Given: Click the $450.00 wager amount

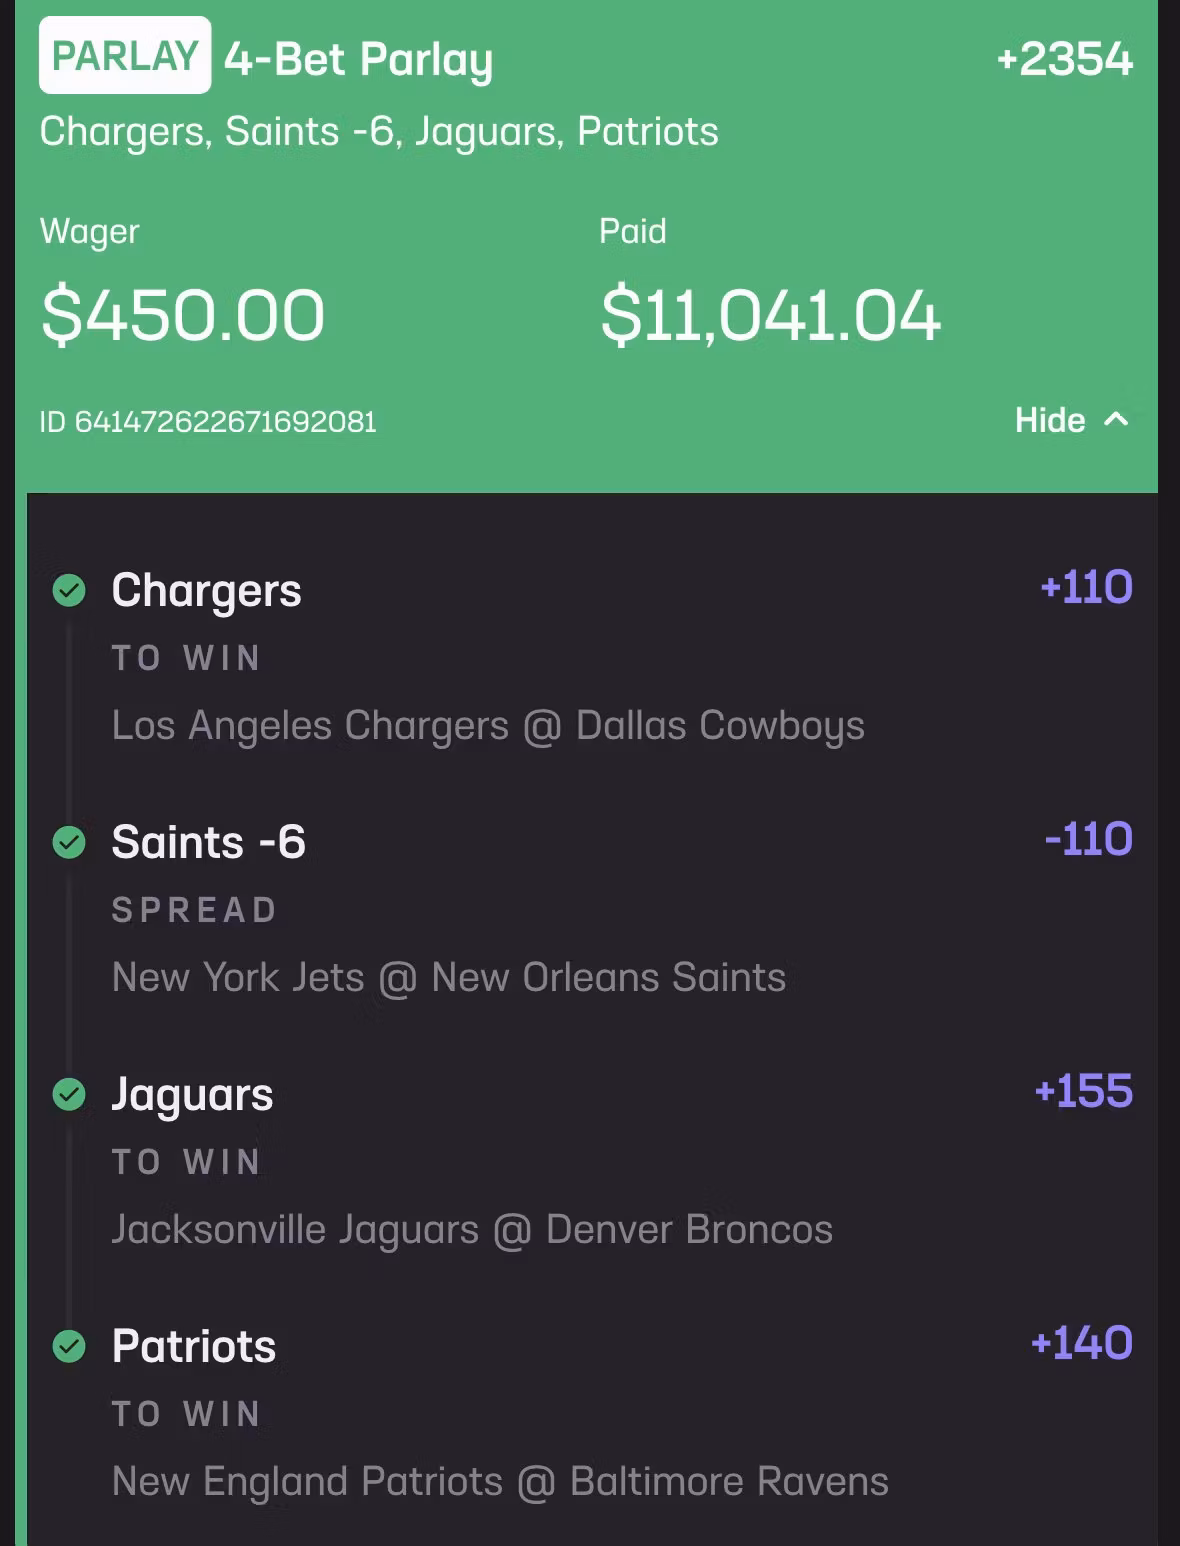Looking at the screenshot, I should (183, 315).
